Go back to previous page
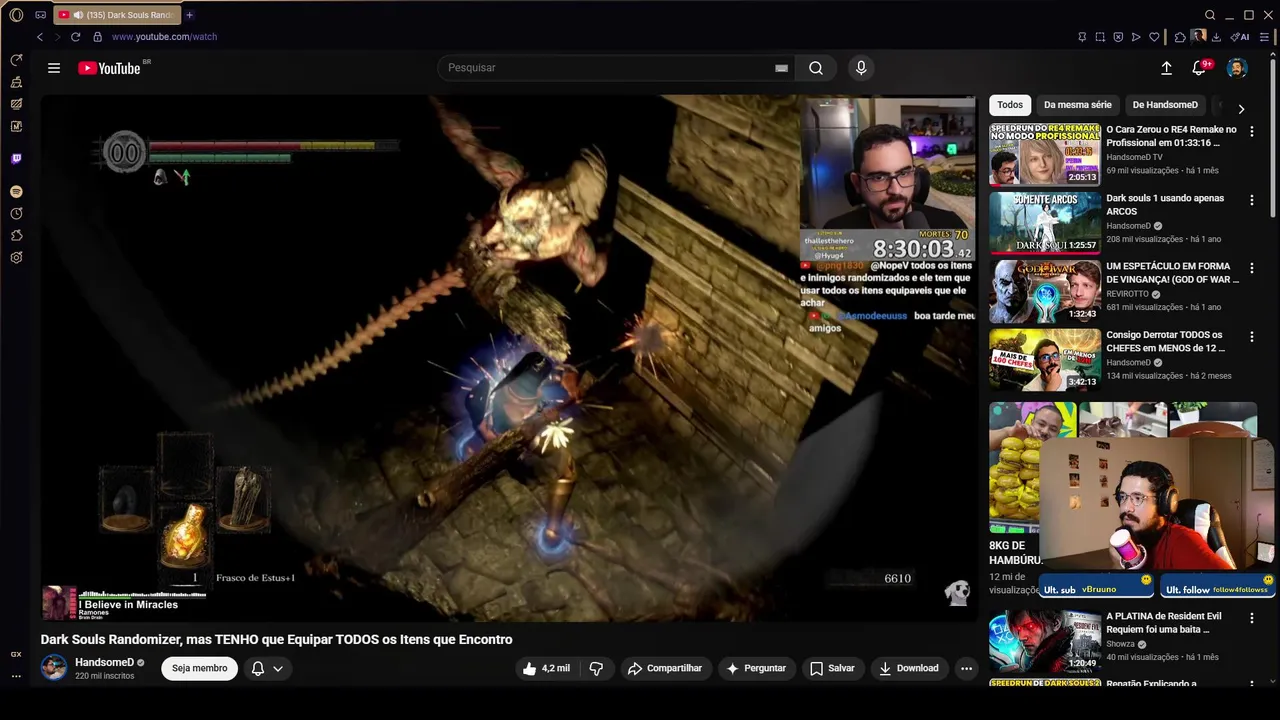Image resolution: width=1280 pixels, height=720 pixels. click(x=40, y=37)
